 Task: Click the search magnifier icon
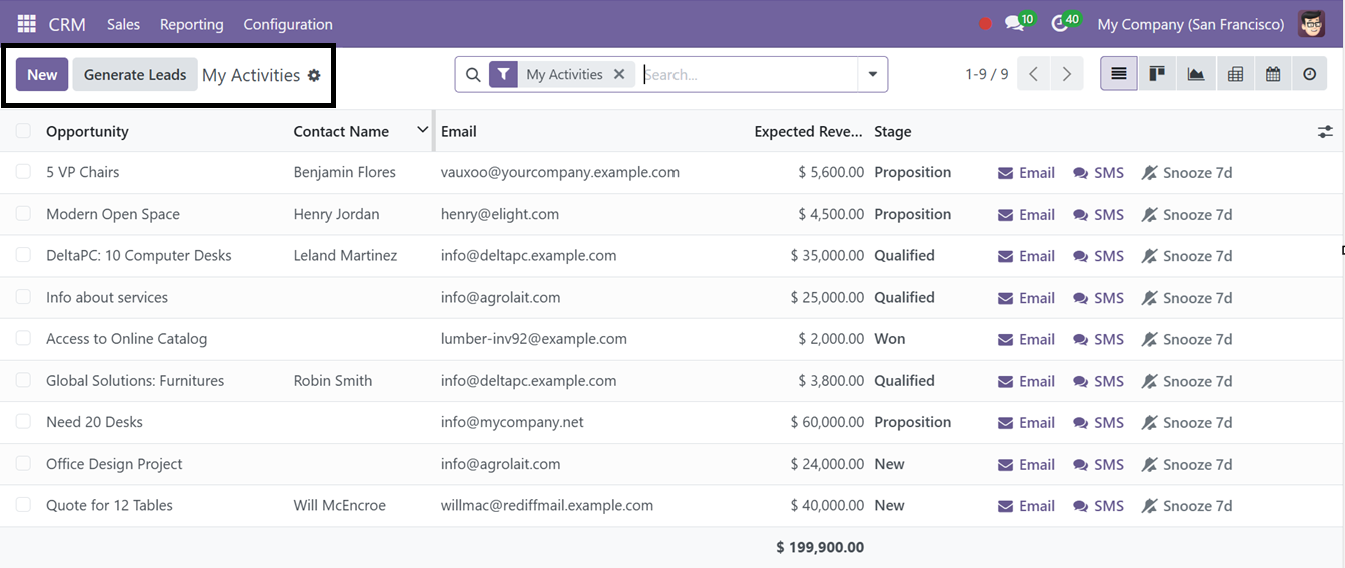click(x=473, y=74)
